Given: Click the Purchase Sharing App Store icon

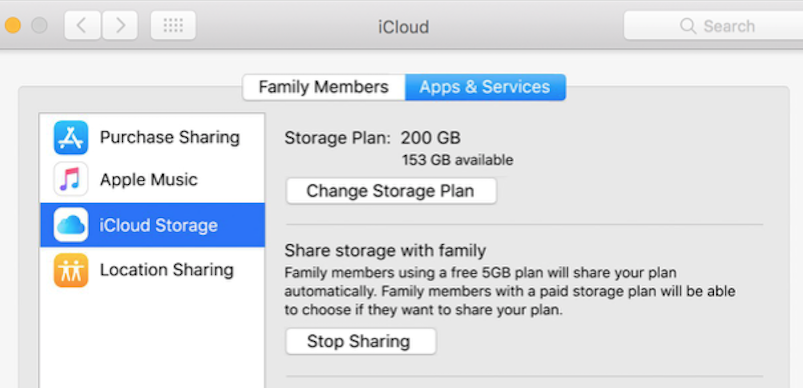Looking at the screenshot, I should click(71, 137).
